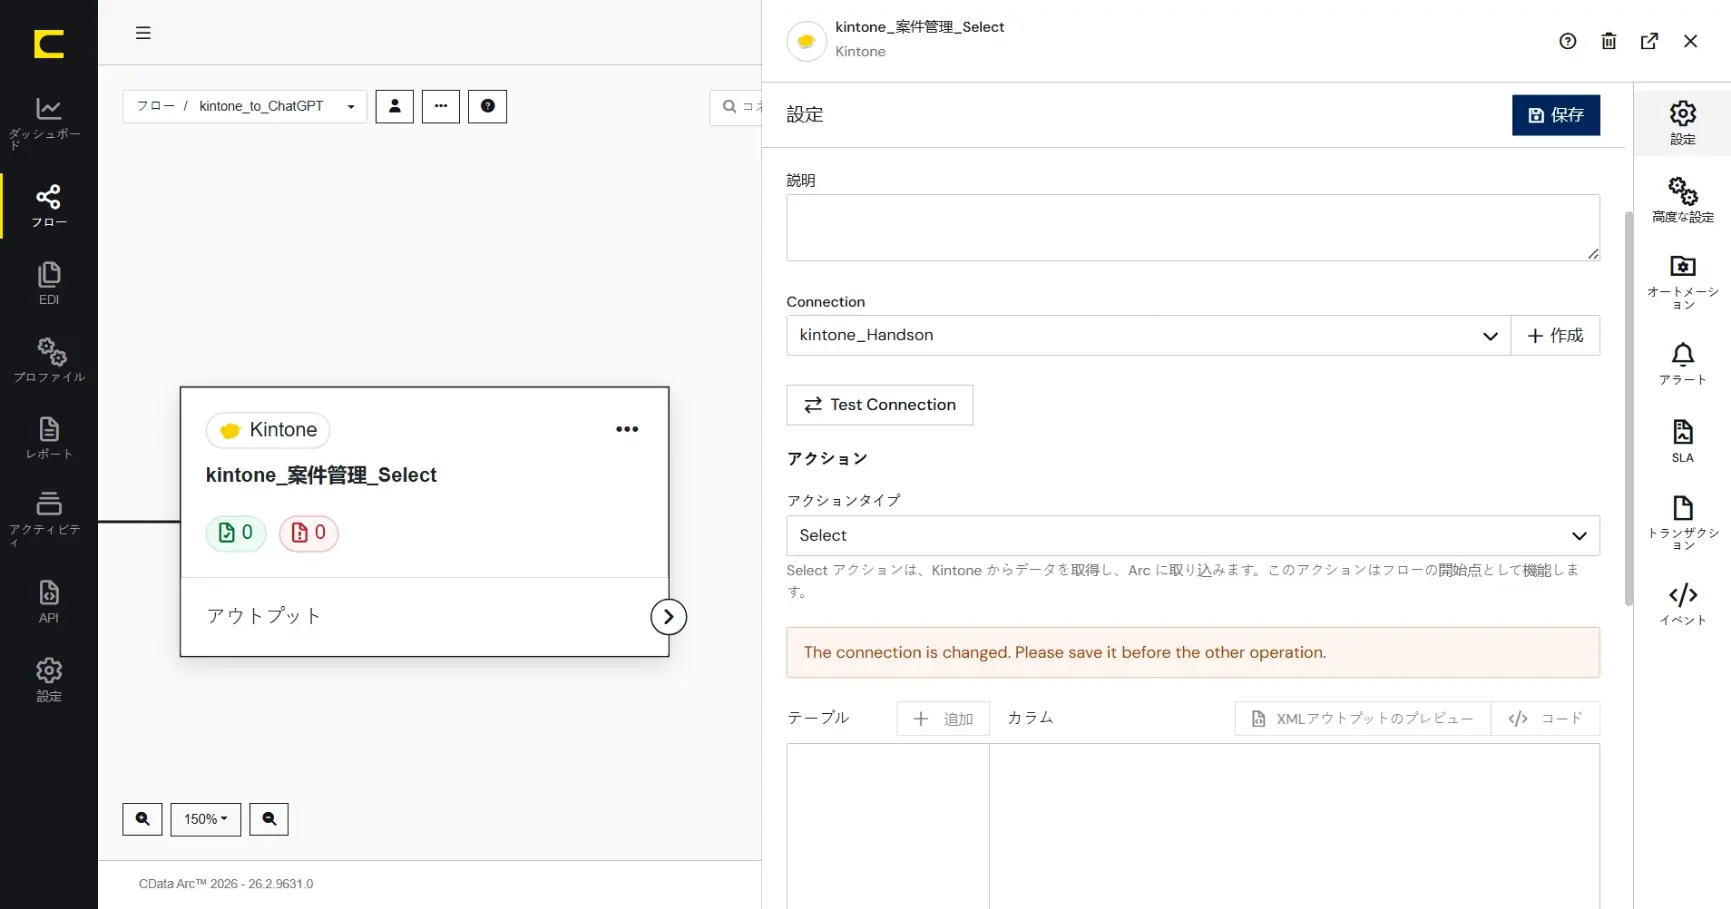
Task: Switch to the SLA tab
Action: coord(1683,441)
